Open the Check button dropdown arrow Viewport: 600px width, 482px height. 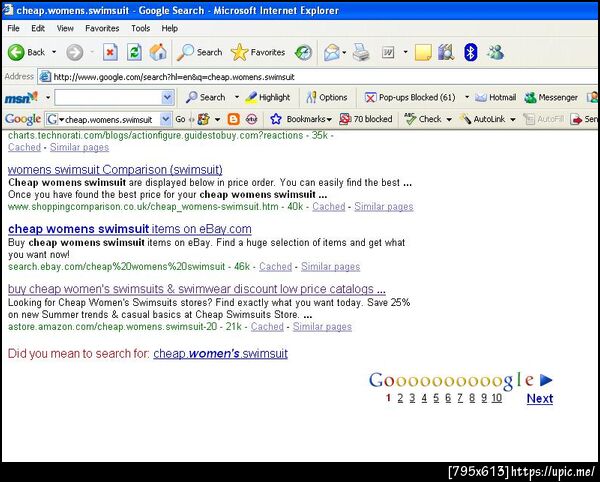click(449, 119)
